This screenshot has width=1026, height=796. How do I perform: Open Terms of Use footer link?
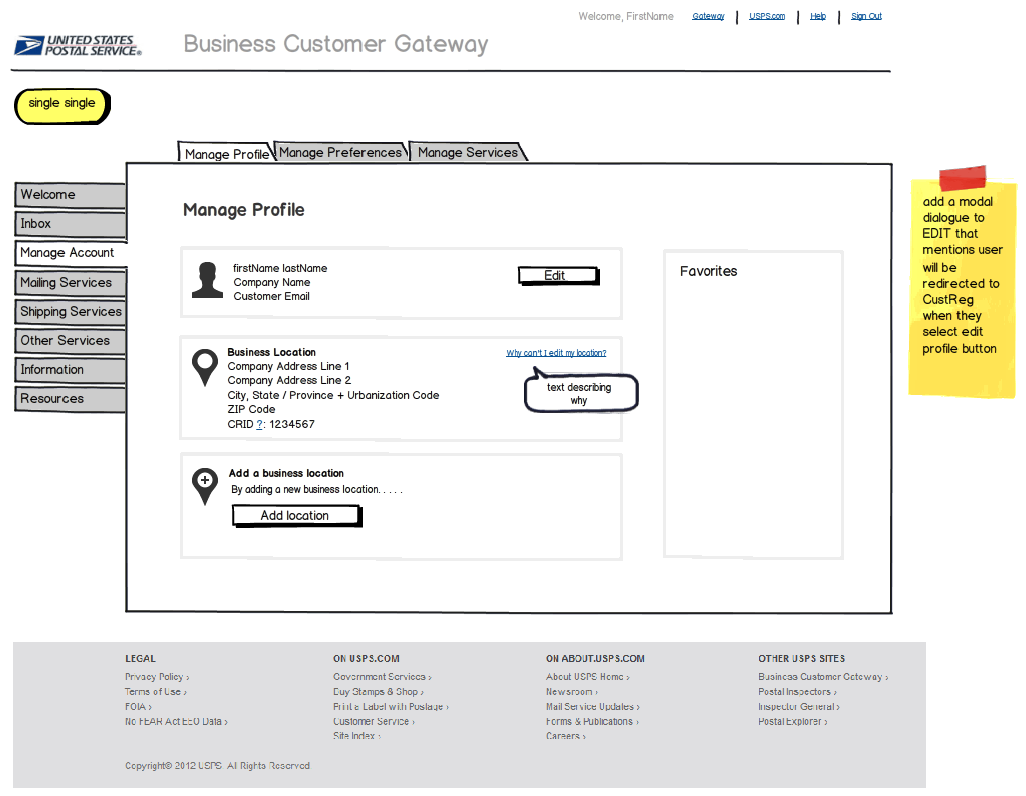(x=156, y=692)
